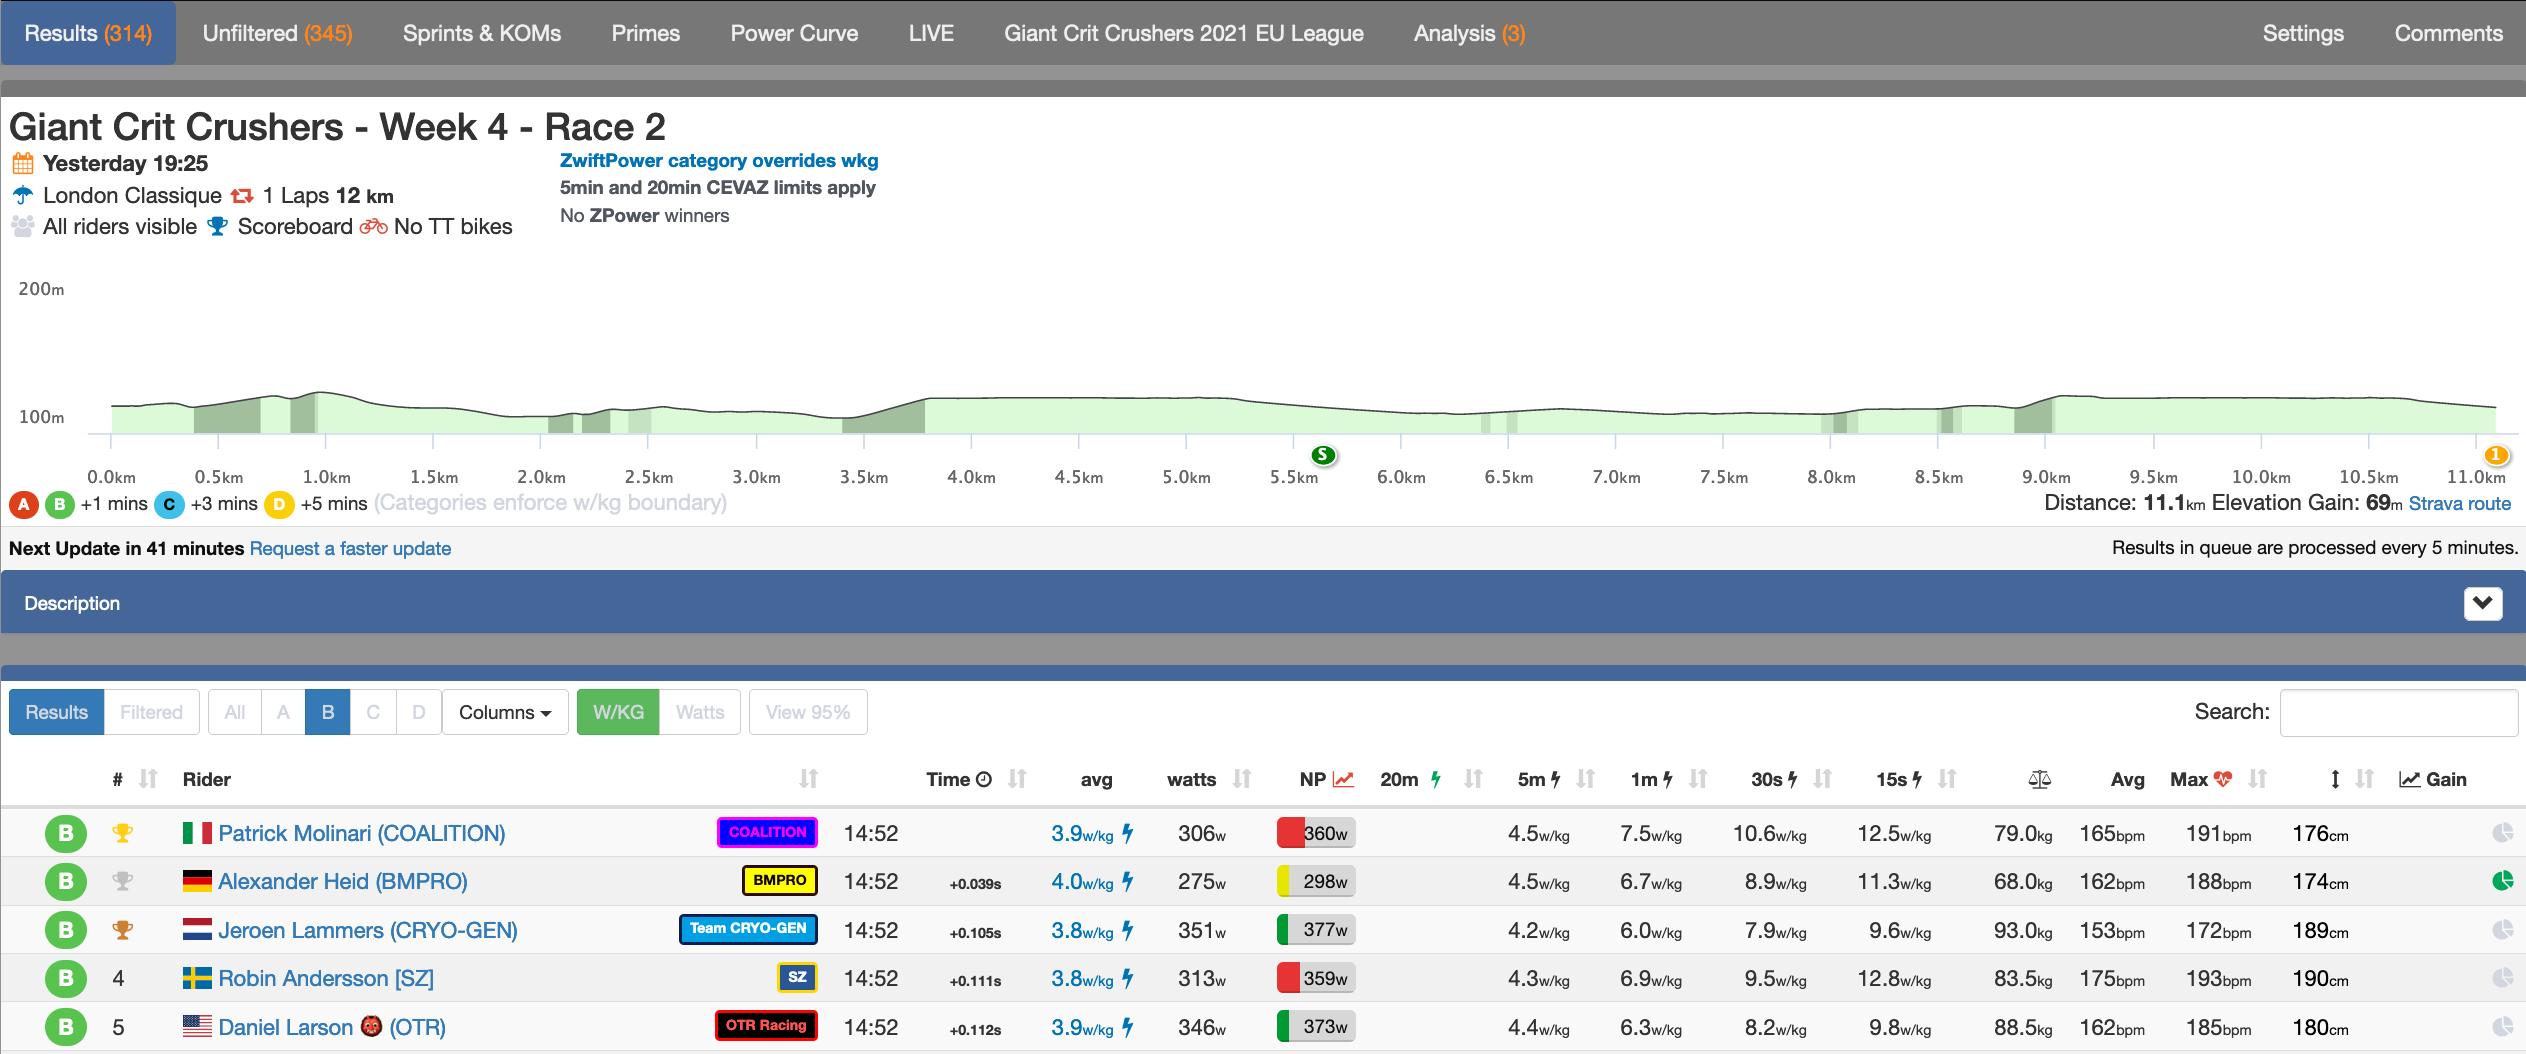The height and width of the screenshot is (1054, 2526).
Task: Open Jeroen Lammers (CRYO-GEN) rider profile
Action: [x=368, y=930]
